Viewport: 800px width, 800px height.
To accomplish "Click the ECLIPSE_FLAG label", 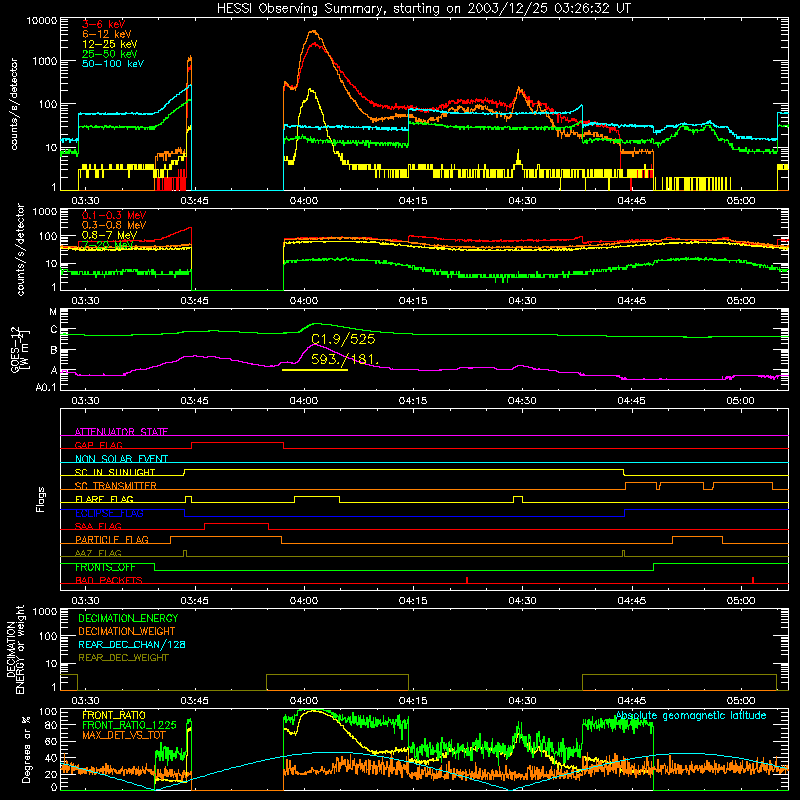I will tap(109, 513).
